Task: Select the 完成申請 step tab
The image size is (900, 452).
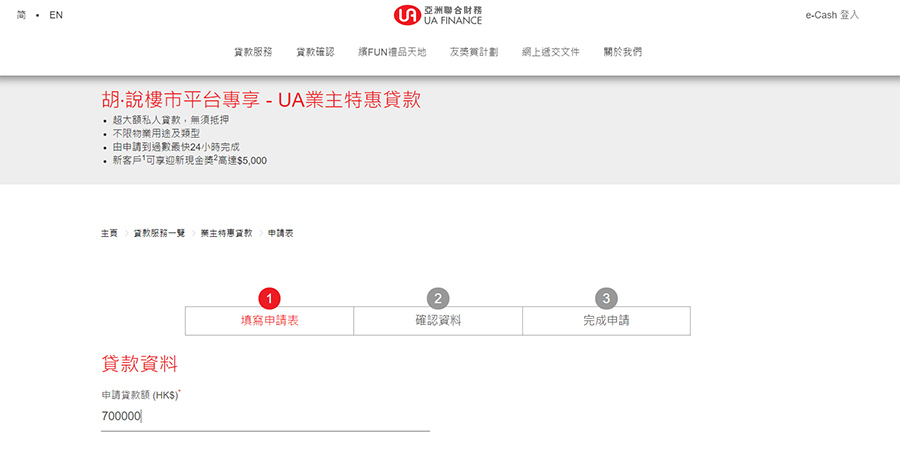Action: coord(606,320)
